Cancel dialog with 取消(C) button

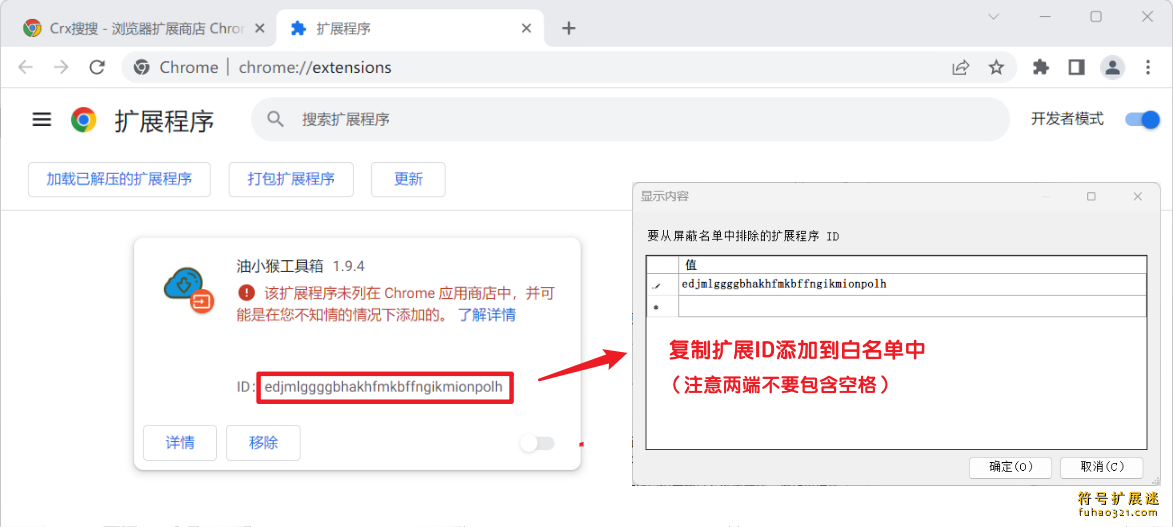coord(1102,467)
